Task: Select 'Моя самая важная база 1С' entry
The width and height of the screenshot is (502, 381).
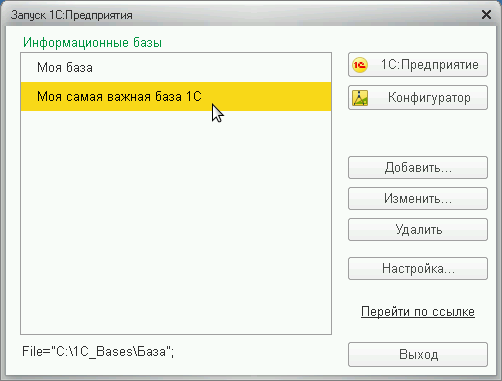Action: [176, 97]
